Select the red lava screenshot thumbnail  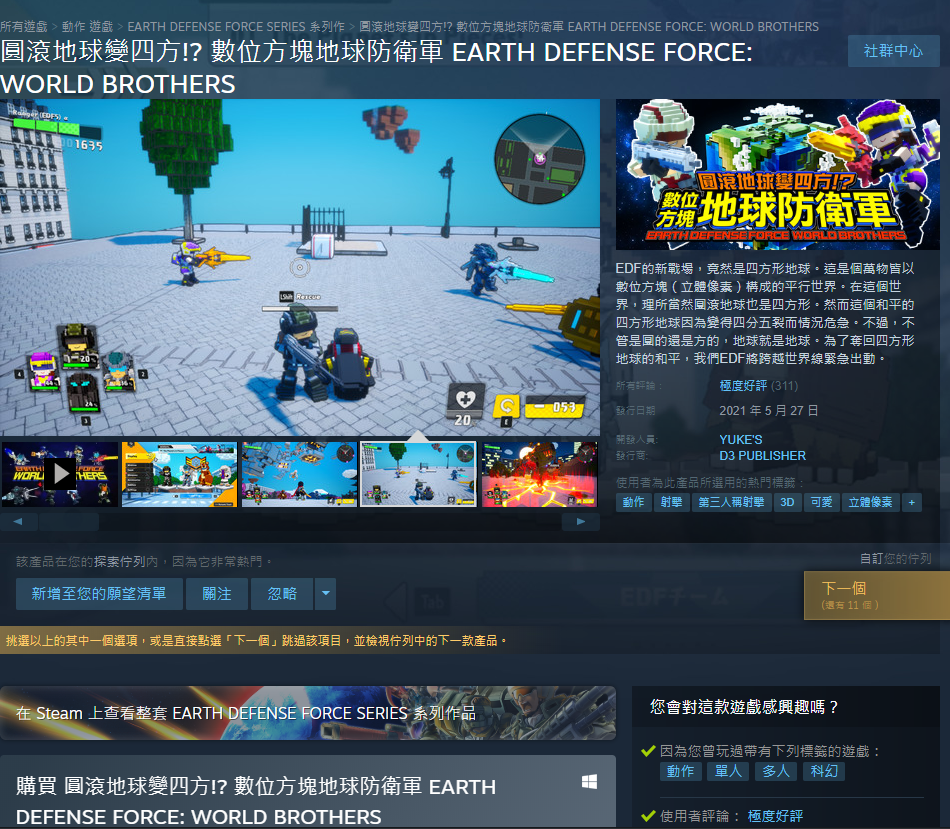click(539, 474)
